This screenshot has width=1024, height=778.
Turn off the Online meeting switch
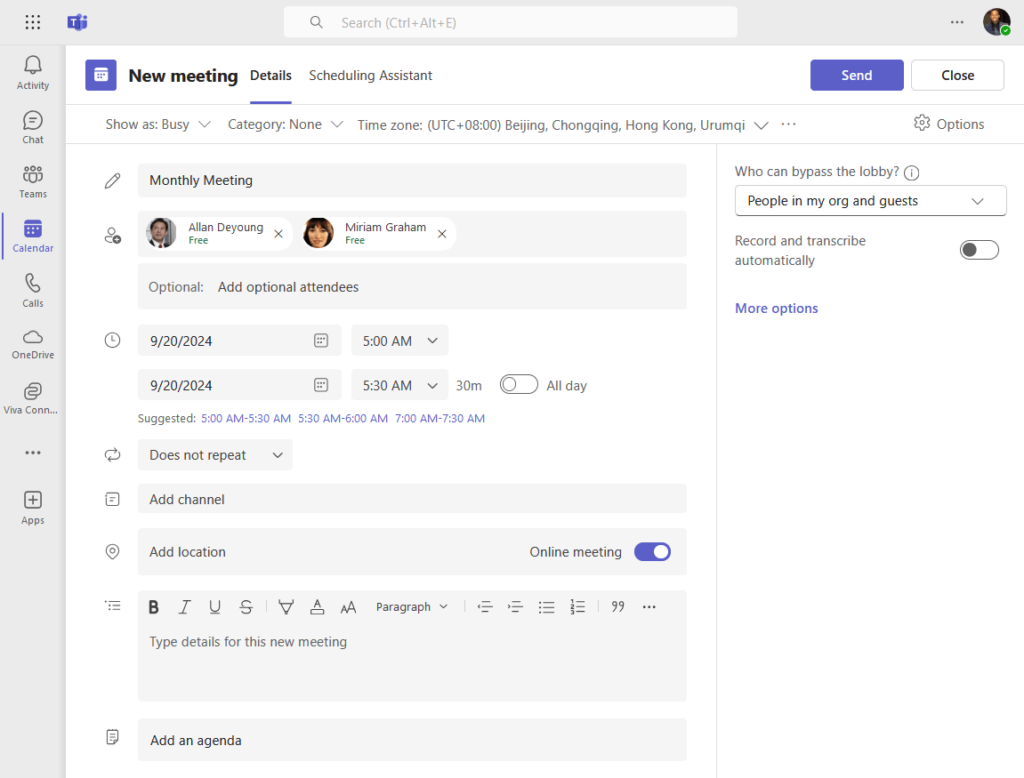tap(652, 551)
